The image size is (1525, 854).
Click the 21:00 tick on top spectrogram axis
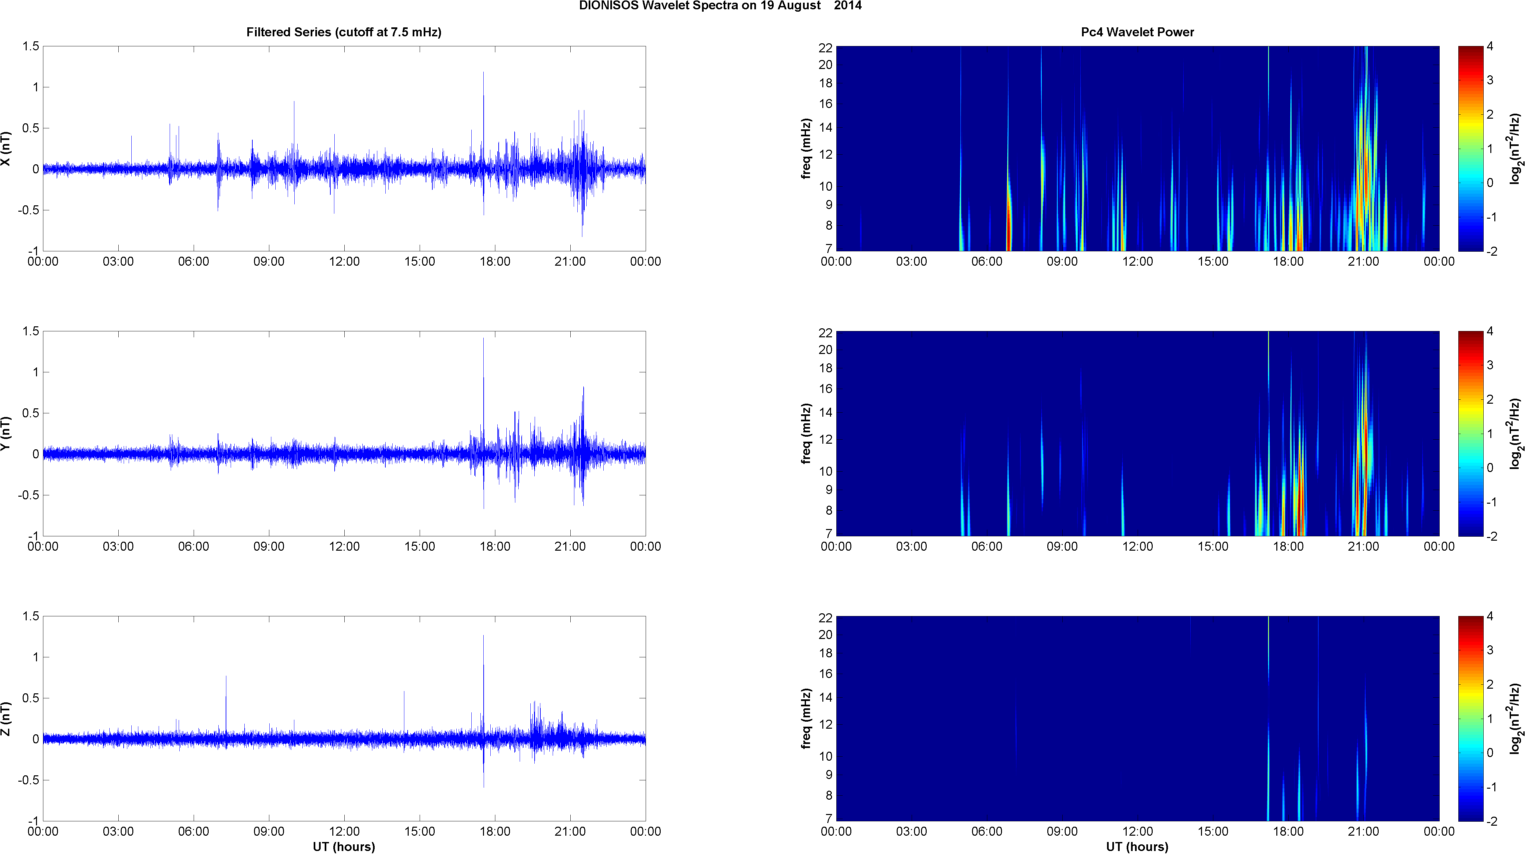(x=1364, y=262)
